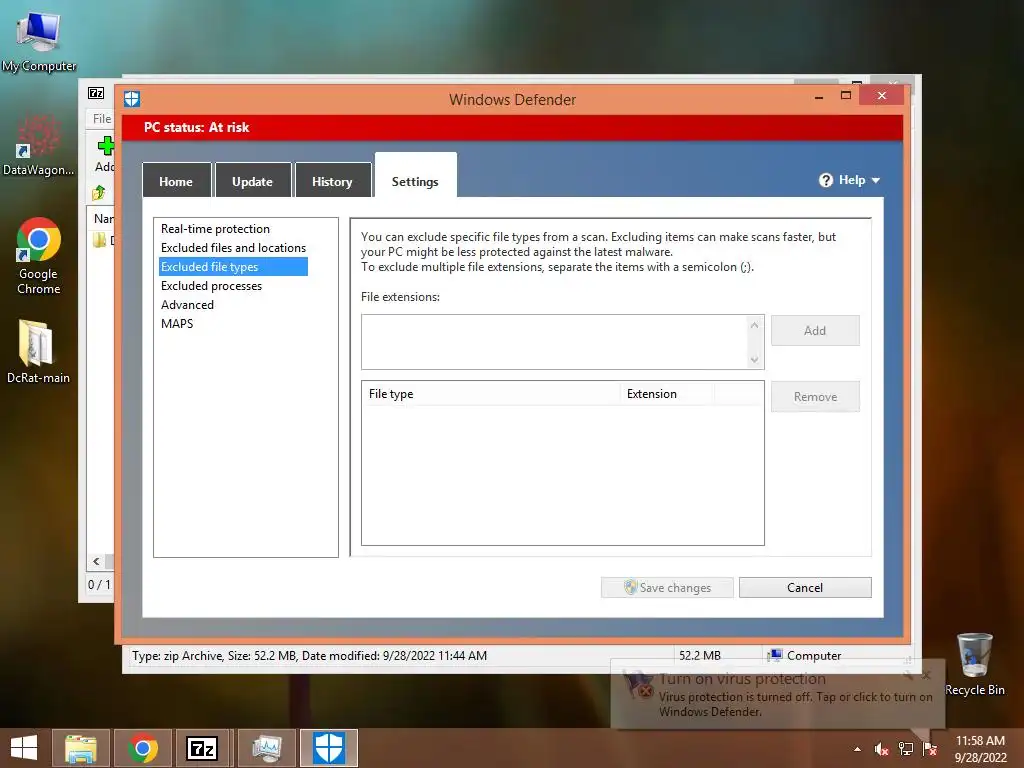
Task: Click the Turn on virus protection notification
Action: 777,695
